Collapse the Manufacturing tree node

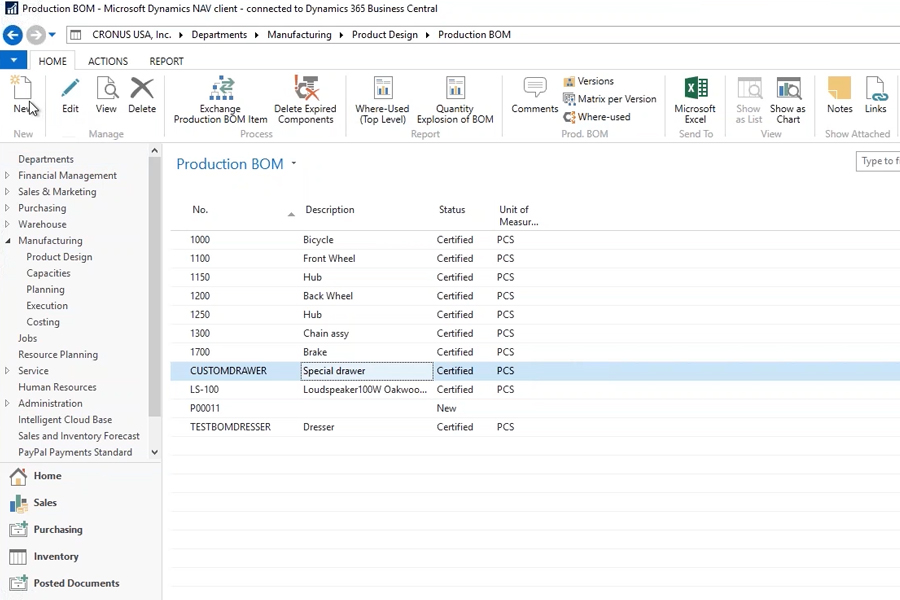click(7, 241)
